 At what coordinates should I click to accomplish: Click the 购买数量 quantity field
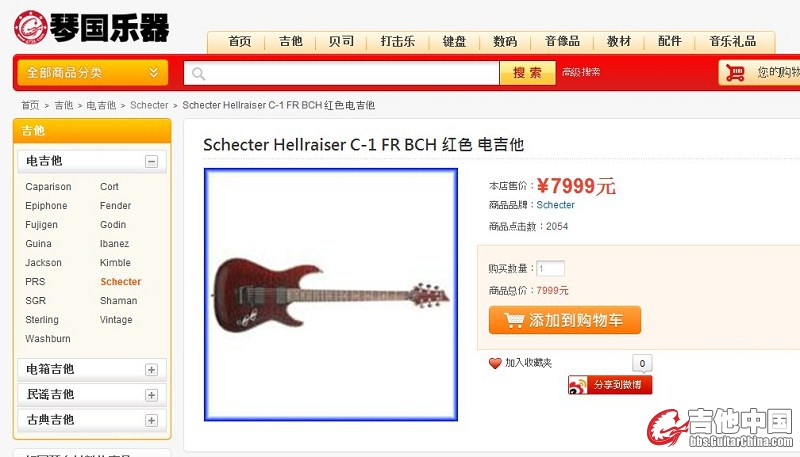click(x=551, y=268)
